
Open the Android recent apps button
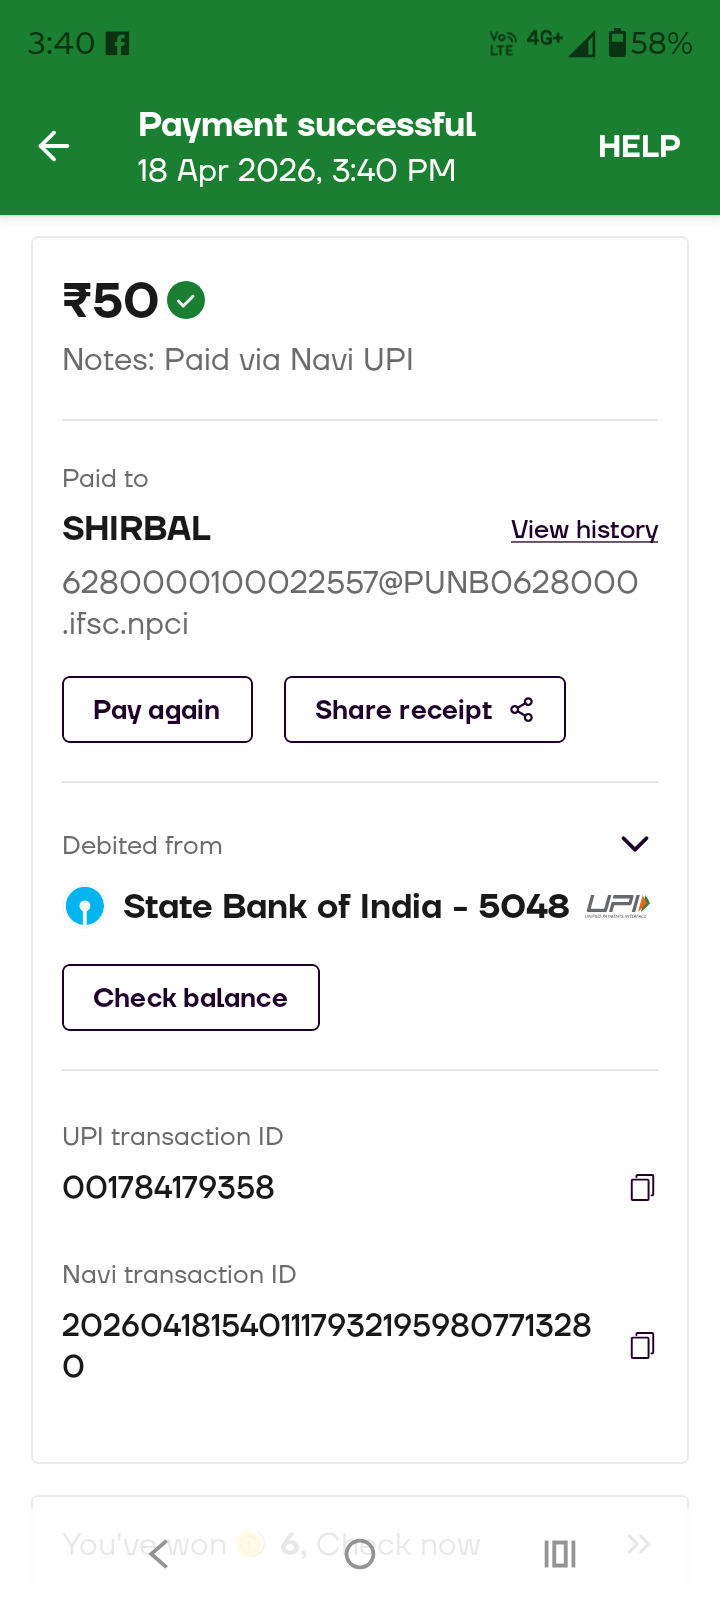[560, 1554]
